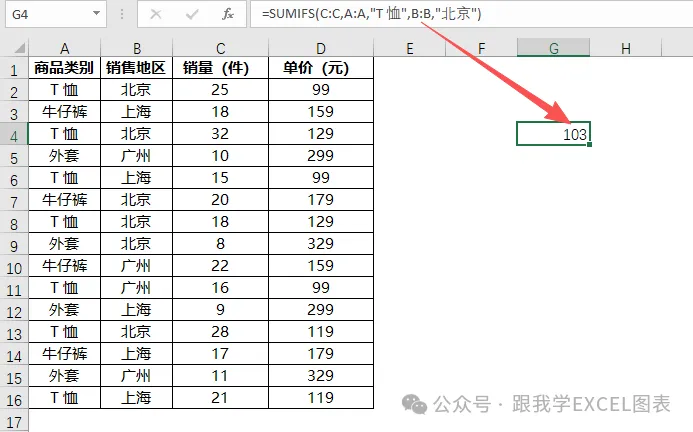Click sales quantity cell with 16
Screen dimensions: 693x432
tap(221, 288)
